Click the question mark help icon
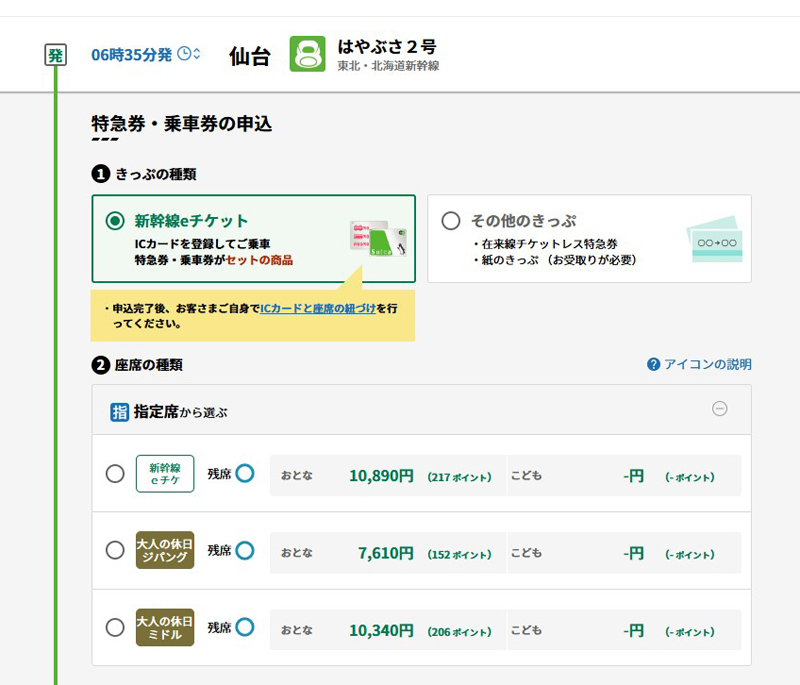Image resolution: width=800 pixels, height=685 pixels. coord(653,365)
